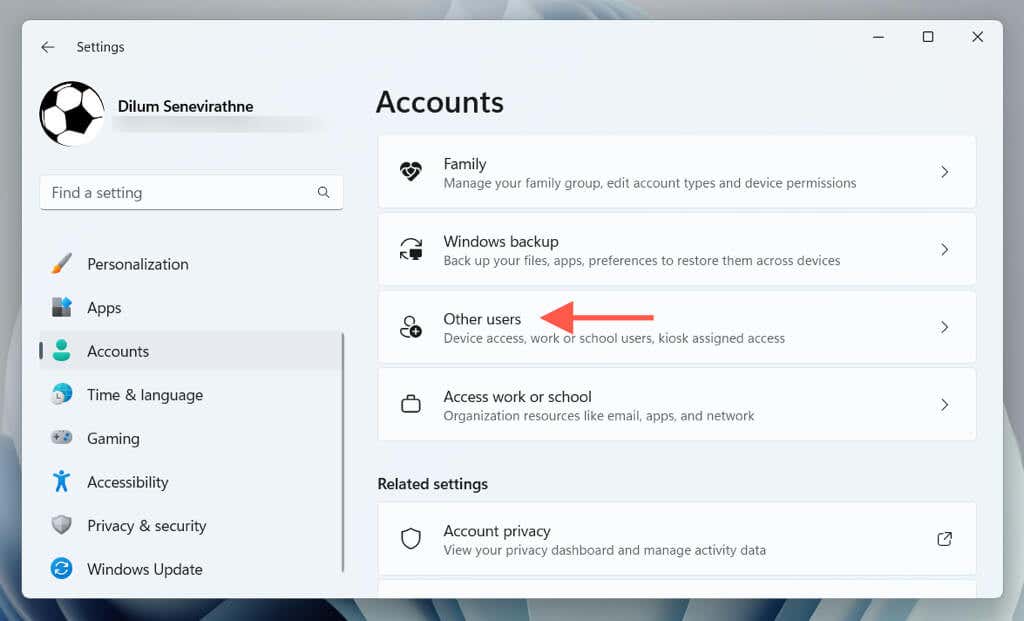Viewport: 1024px width, 621px height.
Task: Select the Accessibility figure icon
Action: [x=61, y=481]
